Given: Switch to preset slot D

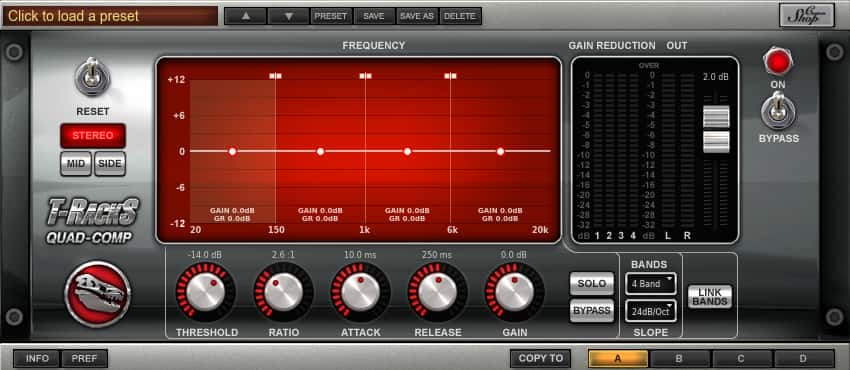Looking at the screenshot, I should pos(803,358).
